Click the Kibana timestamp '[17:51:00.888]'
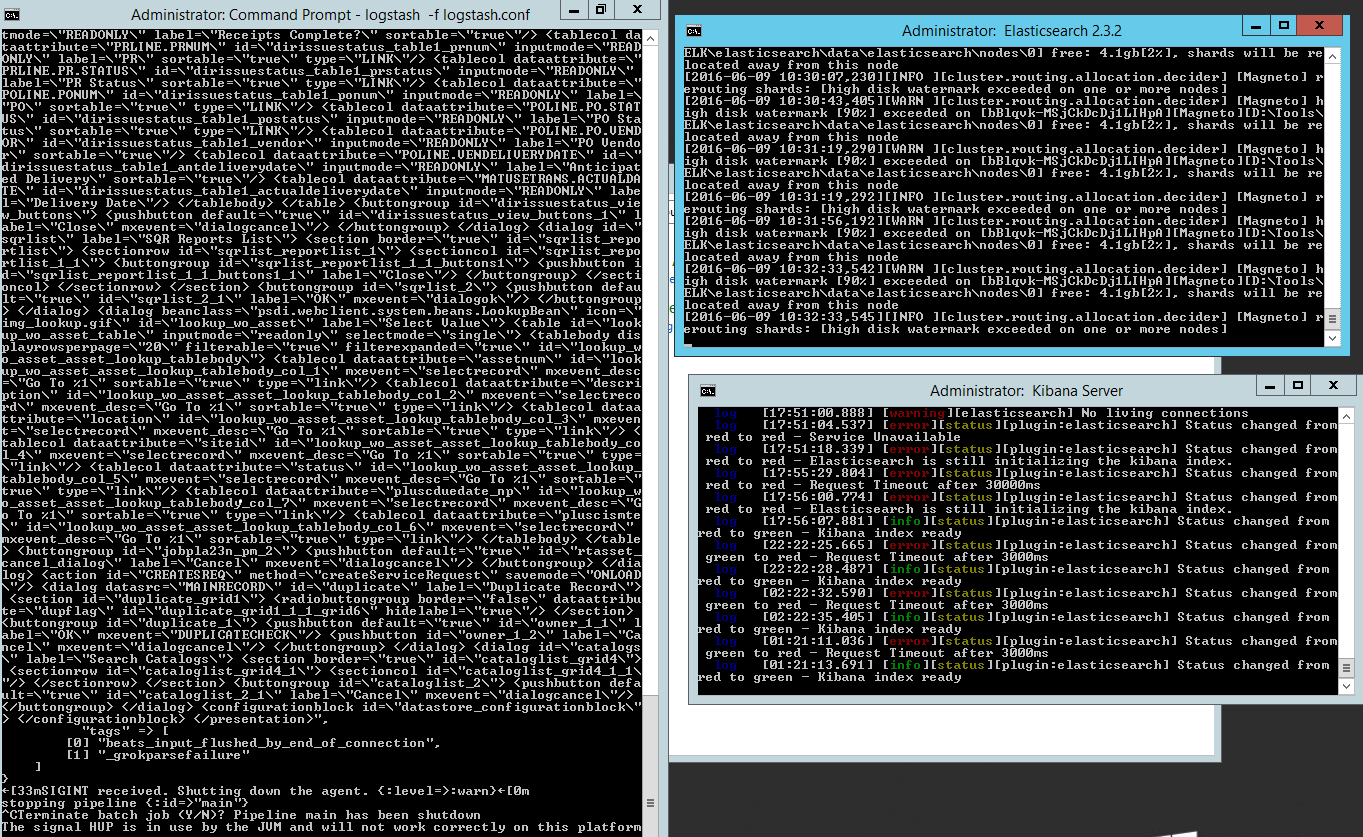 tap(818, 413)
